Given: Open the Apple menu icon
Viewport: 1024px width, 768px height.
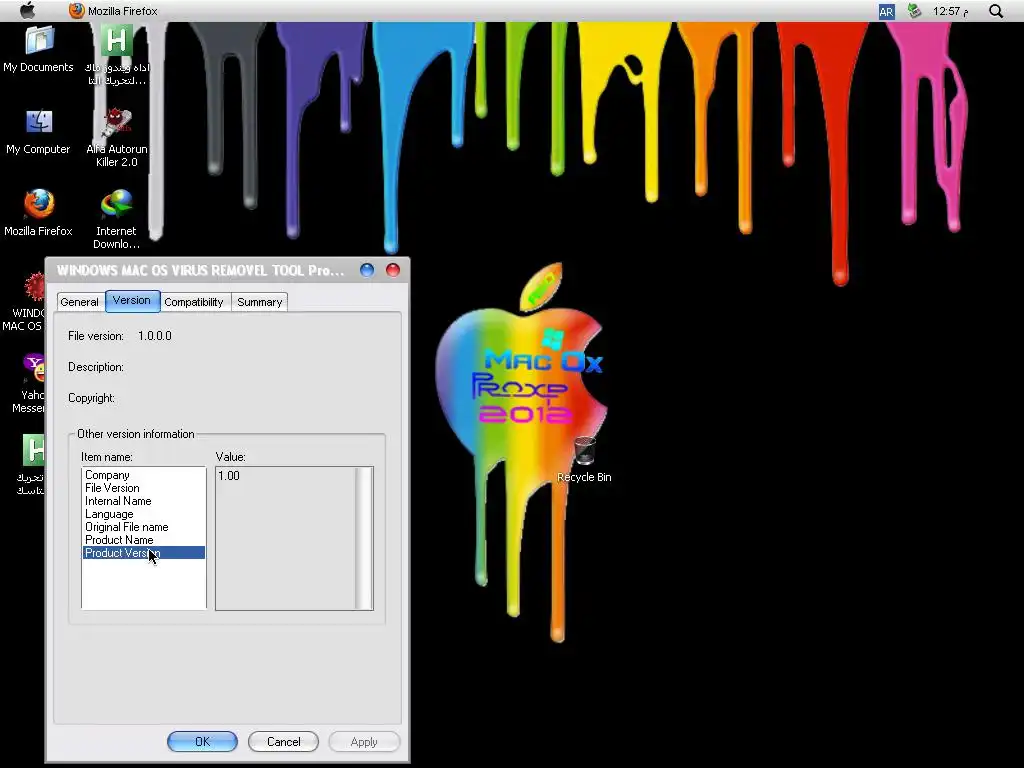Looking at the screenshot, I should pyautogui.click(x=27, y=10).
